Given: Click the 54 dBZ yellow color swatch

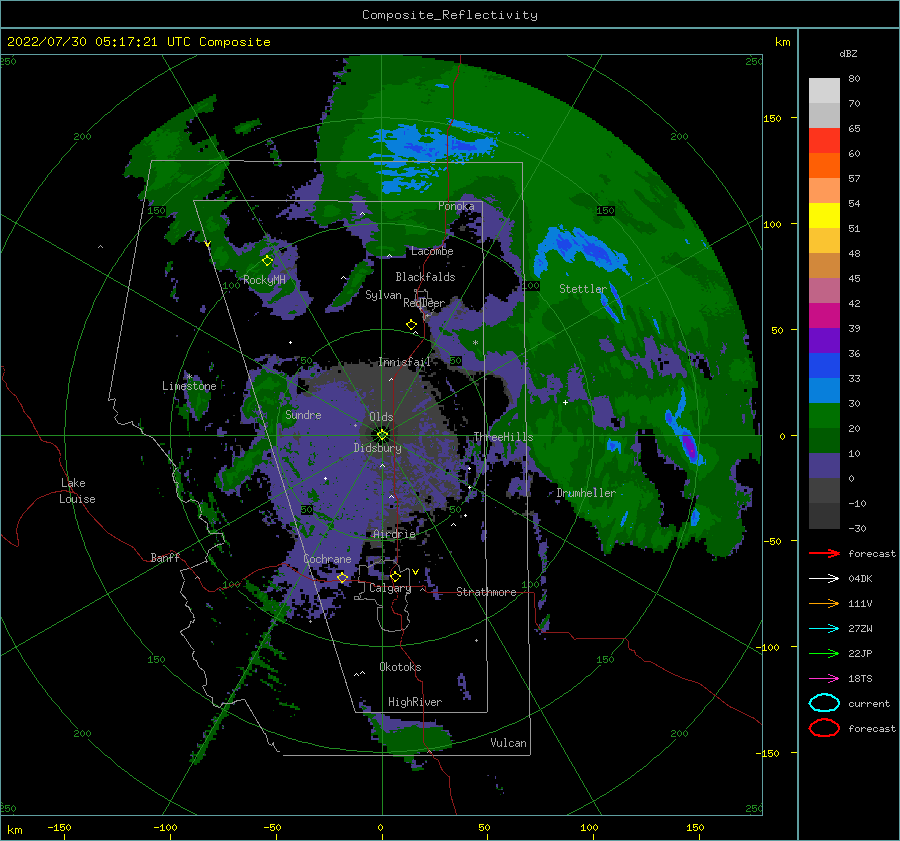Looking at the screenshot, I should pyautogui.click(x=824, y=216).
